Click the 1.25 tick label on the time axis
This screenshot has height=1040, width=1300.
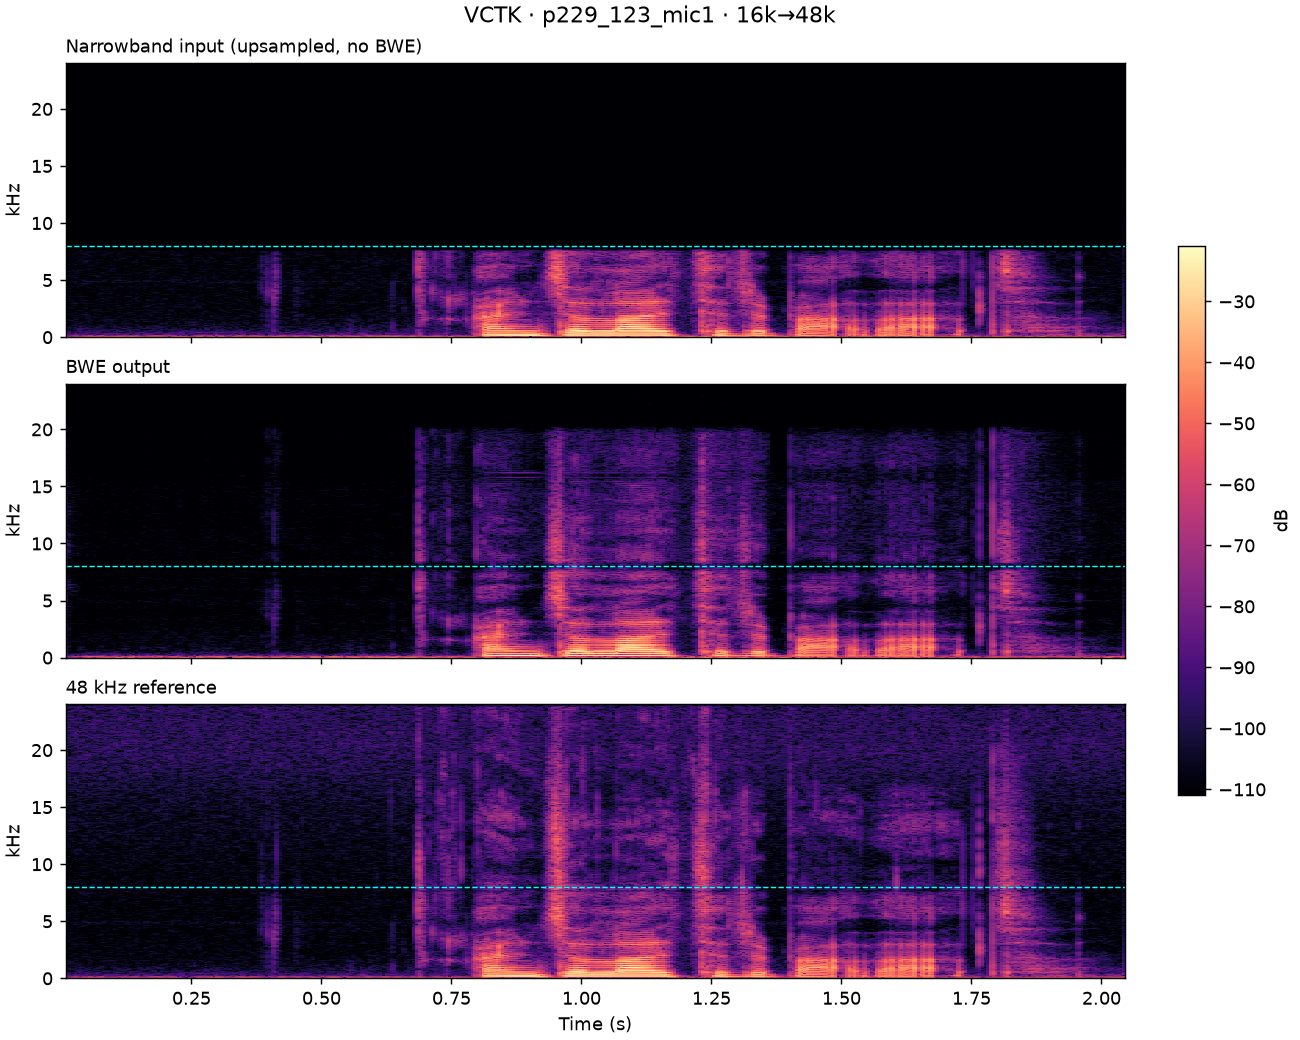tap(711, 998)
